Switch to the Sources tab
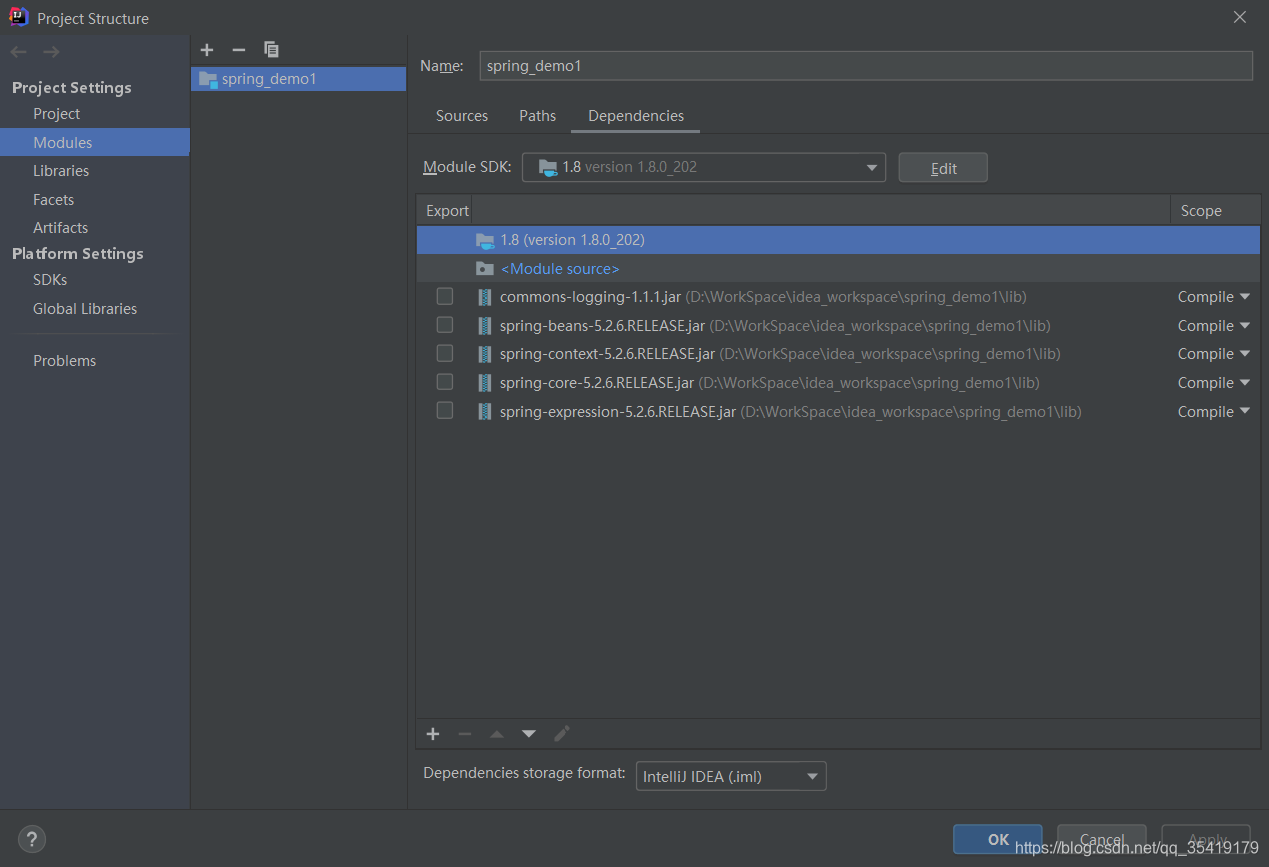Screen dimensions: 1269x867 pyautogui.click(x=462, y=116)
